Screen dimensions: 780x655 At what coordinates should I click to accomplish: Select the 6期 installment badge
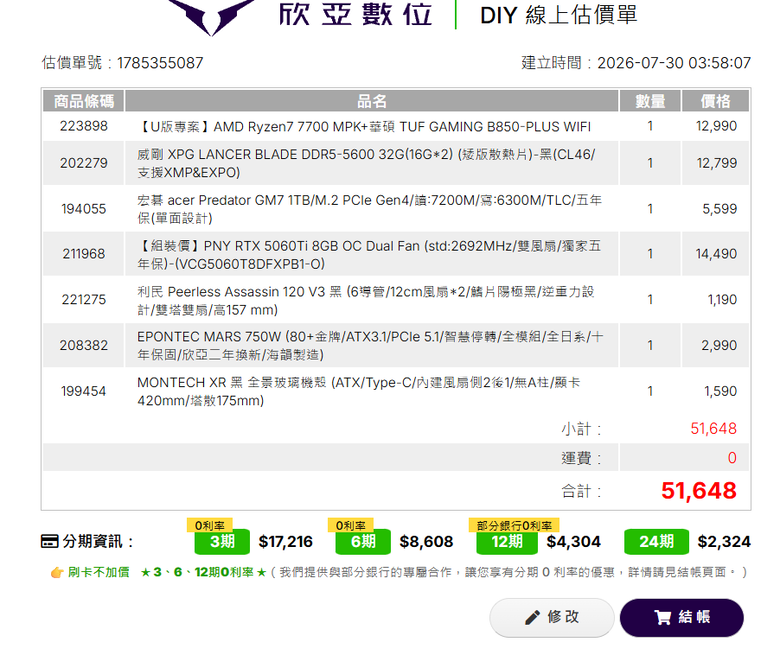click(363, 542)
